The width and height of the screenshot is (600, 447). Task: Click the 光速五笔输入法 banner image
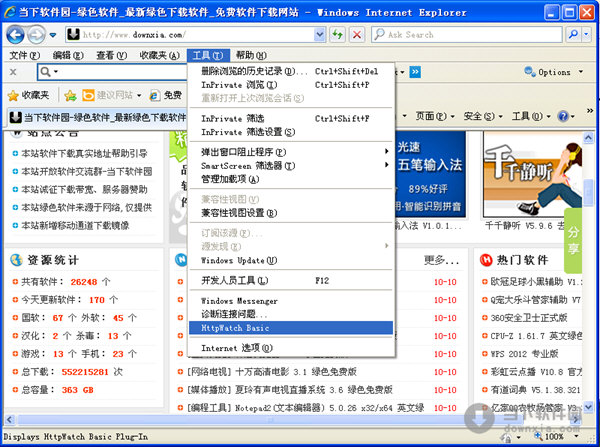pos(430,174)
